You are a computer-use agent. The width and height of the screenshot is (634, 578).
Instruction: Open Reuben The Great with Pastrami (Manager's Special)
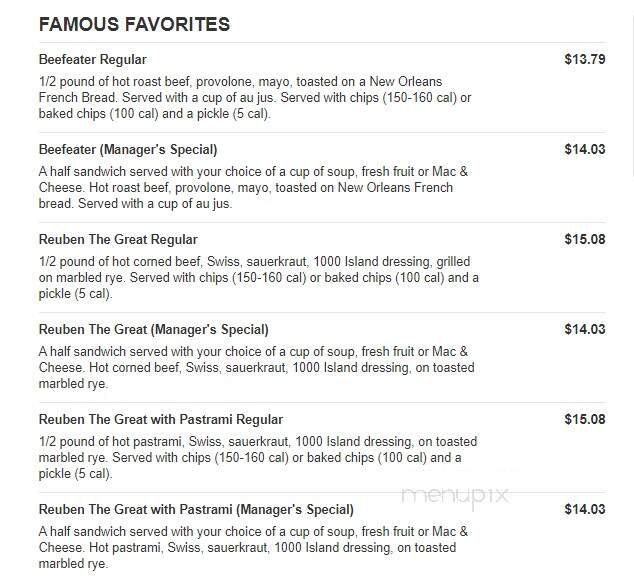pyautogui.click(x=196, y=509)
